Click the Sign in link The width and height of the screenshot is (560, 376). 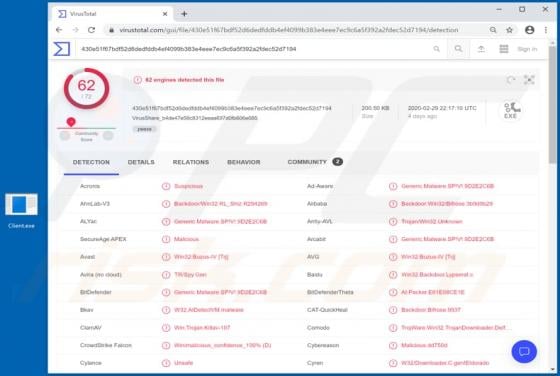tap(527, 49)
